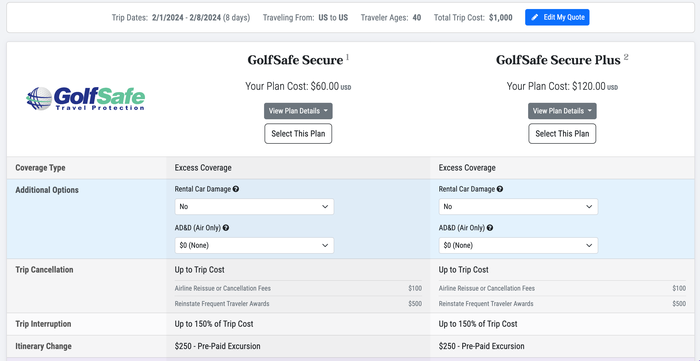Click the GolfSafe Secure AD&D help icon
700x361 pixels.
(226, 228)
